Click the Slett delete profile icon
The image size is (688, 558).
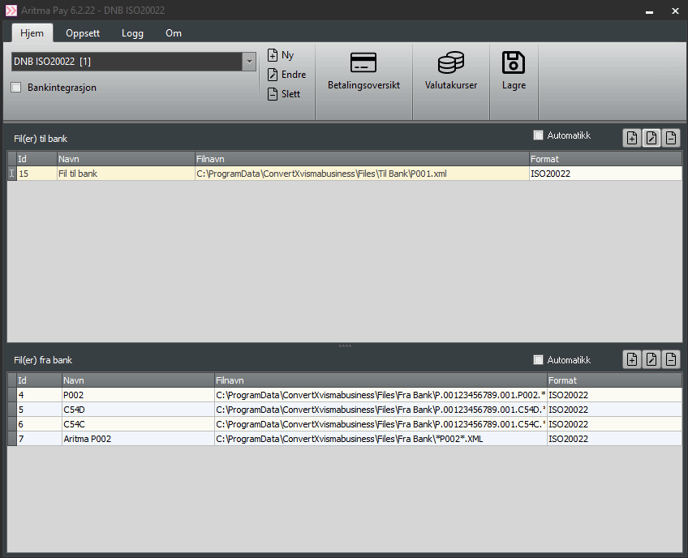273,94
